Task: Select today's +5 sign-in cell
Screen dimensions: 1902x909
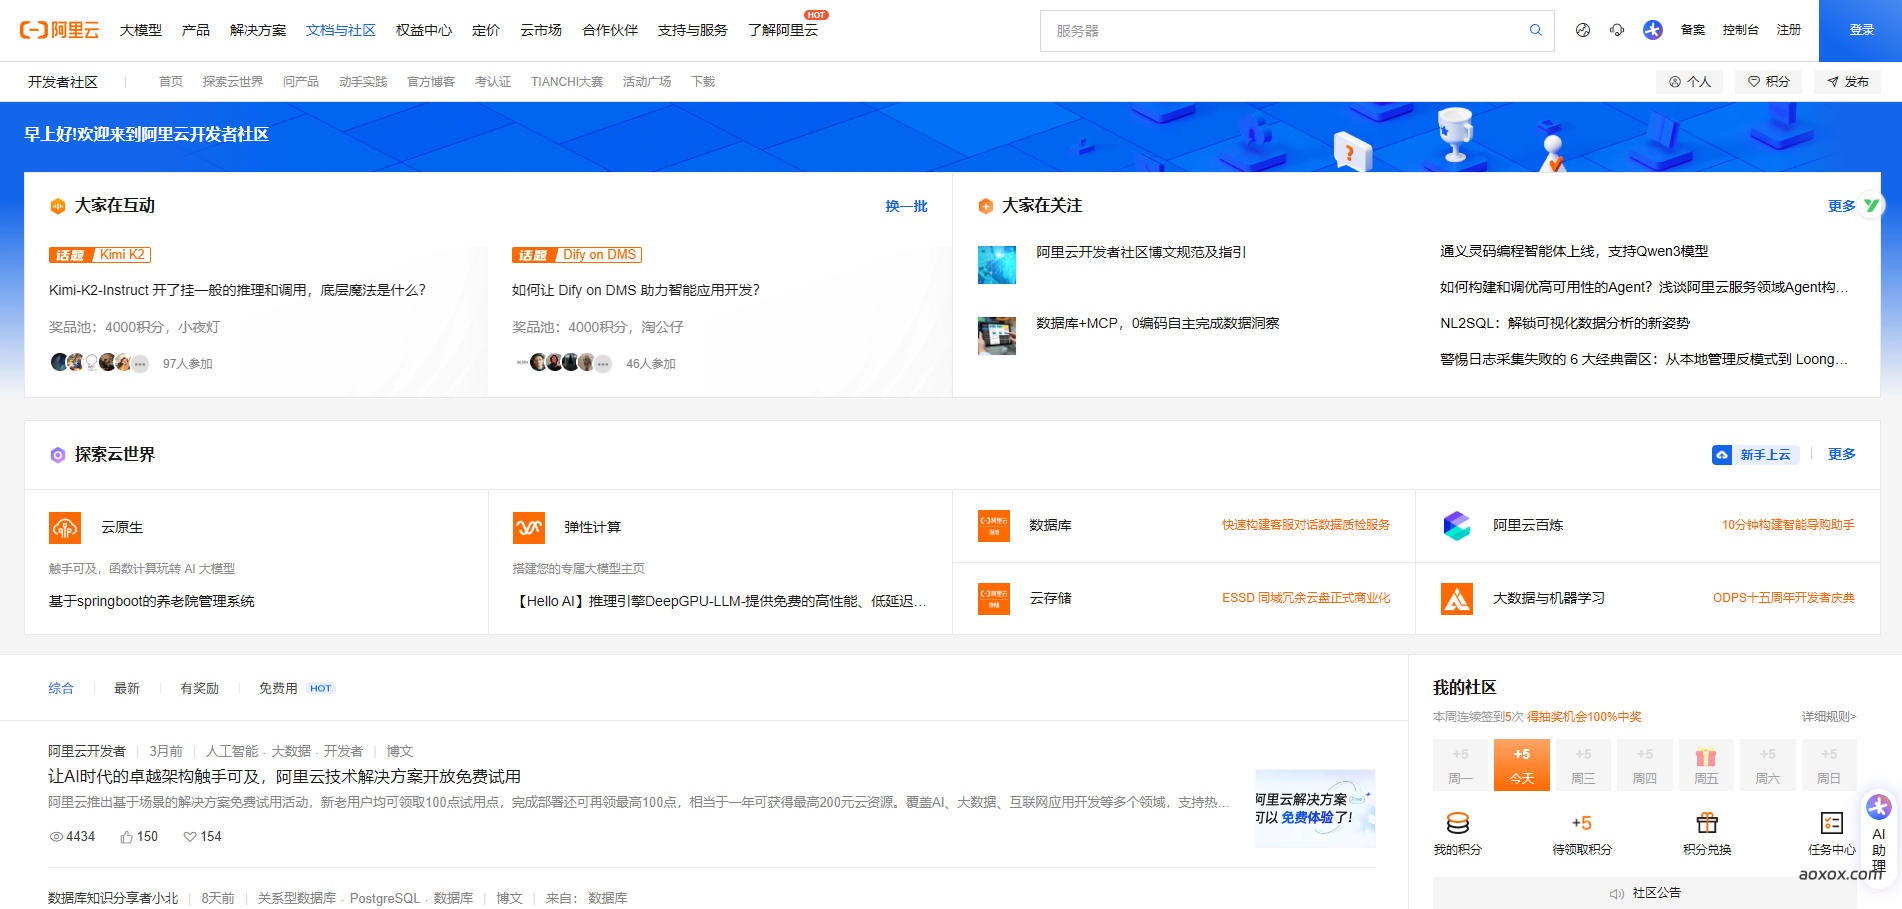Action: 1521,764
